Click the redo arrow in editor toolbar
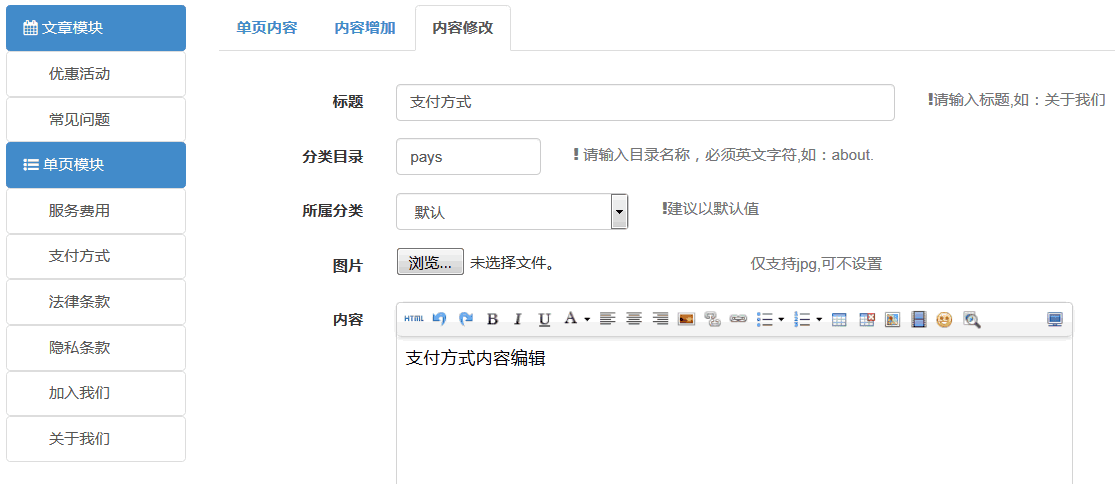This screenshot has height=484, width=1115. click(466, 319)
